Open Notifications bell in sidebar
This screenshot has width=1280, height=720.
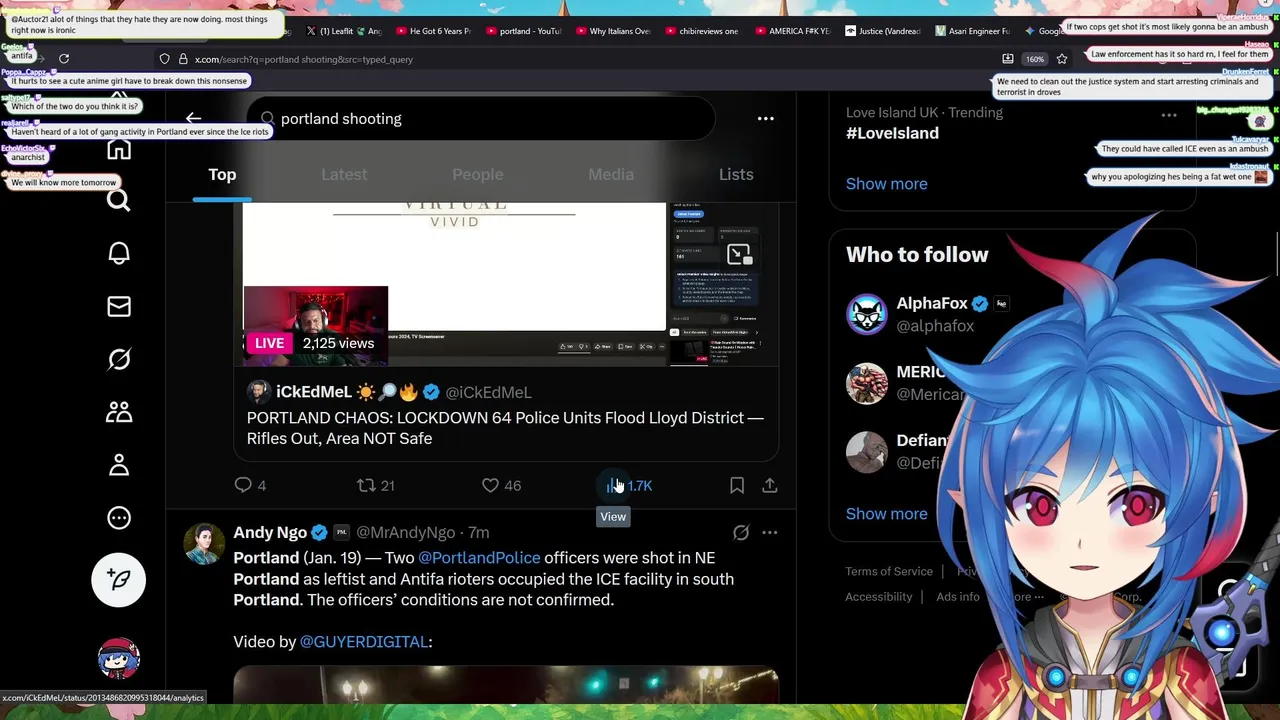pos(119,253)
